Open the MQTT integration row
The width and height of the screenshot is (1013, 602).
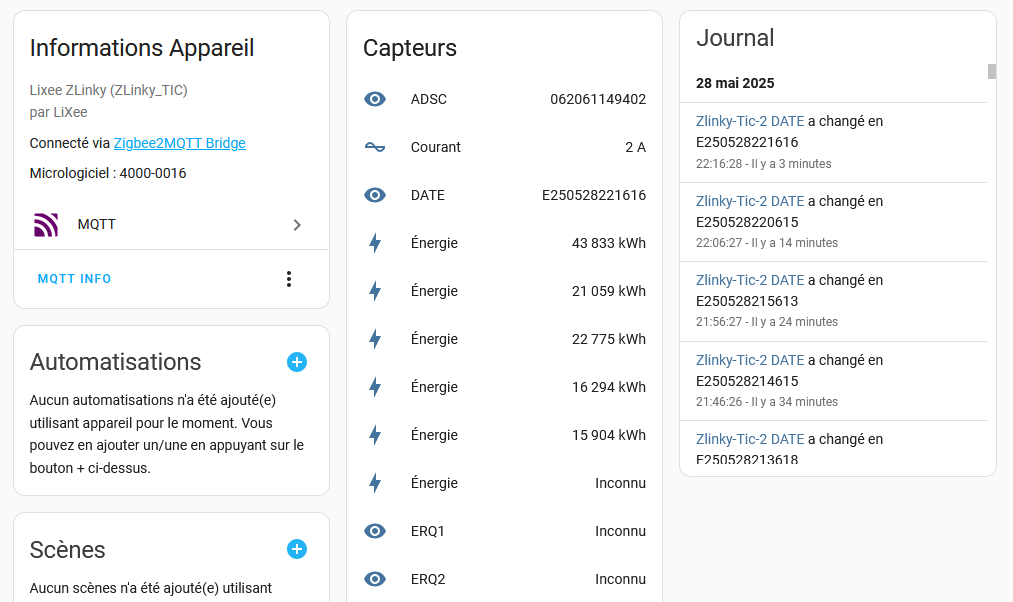pos(171,225)
